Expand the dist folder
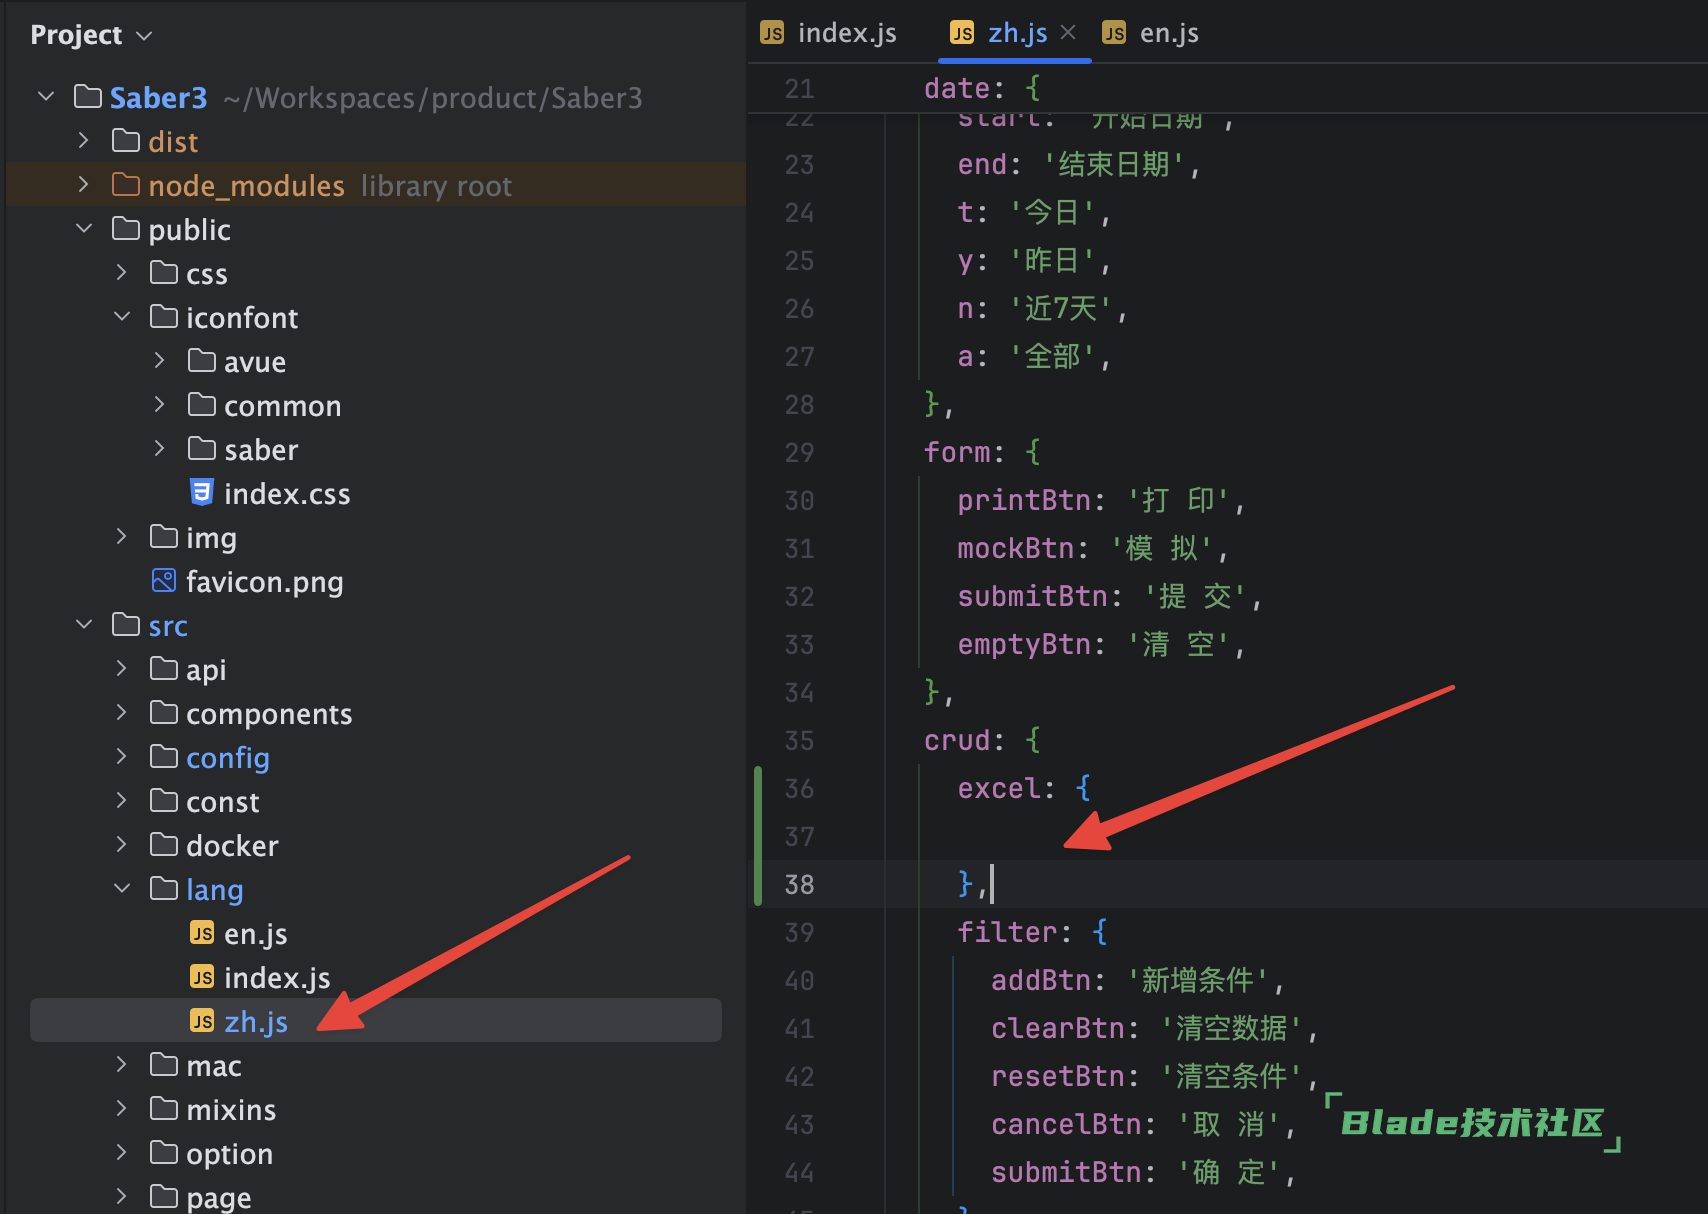This screenshot has width=1708, height=1214. (x=84, y=141)
